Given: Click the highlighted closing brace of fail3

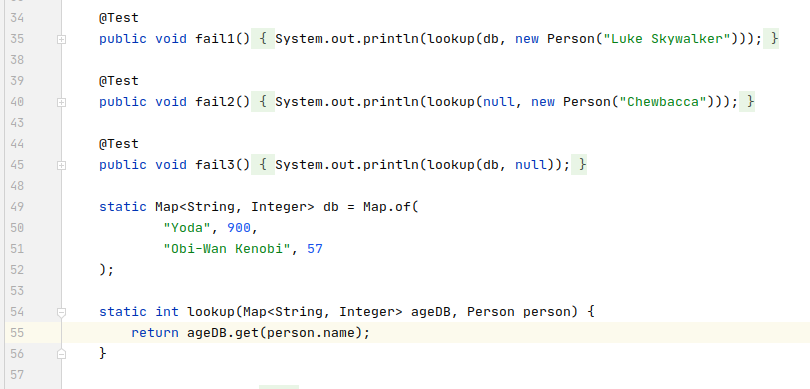Looking at the screenshot, I should click(579, 165).
